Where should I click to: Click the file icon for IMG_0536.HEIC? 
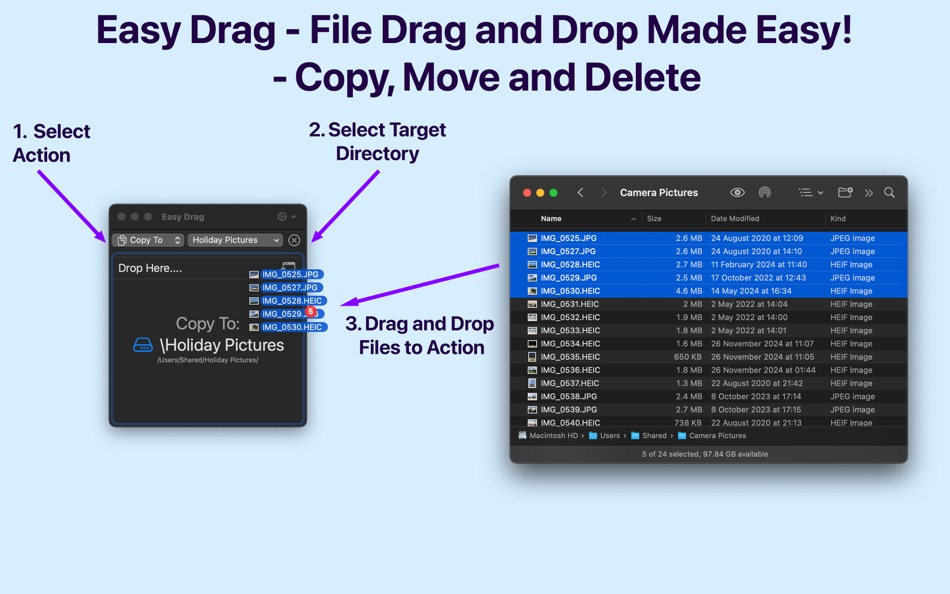coord(532,370)
